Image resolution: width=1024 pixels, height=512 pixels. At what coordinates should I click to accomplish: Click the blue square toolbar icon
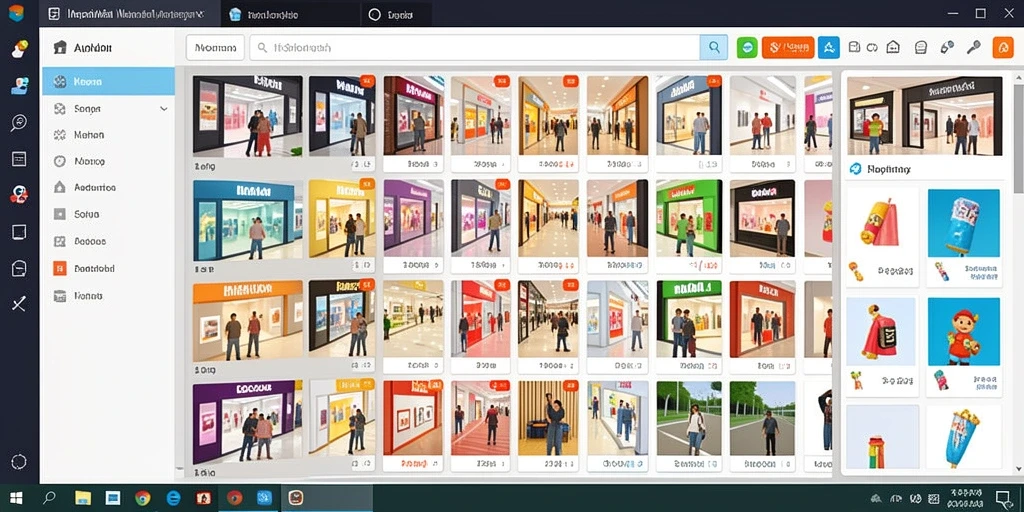829,47
